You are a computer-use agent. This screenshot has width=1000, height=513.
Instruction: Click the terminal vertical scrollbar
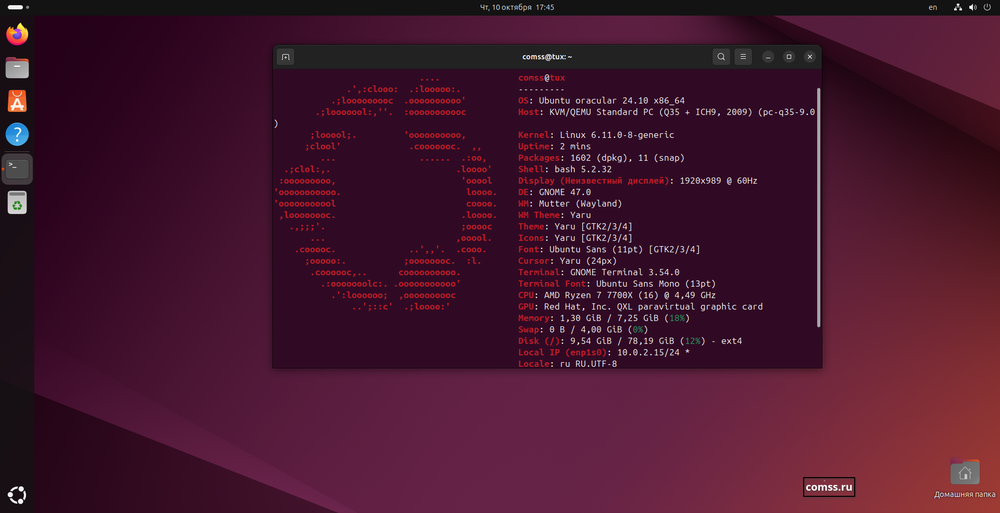(819, 208)
